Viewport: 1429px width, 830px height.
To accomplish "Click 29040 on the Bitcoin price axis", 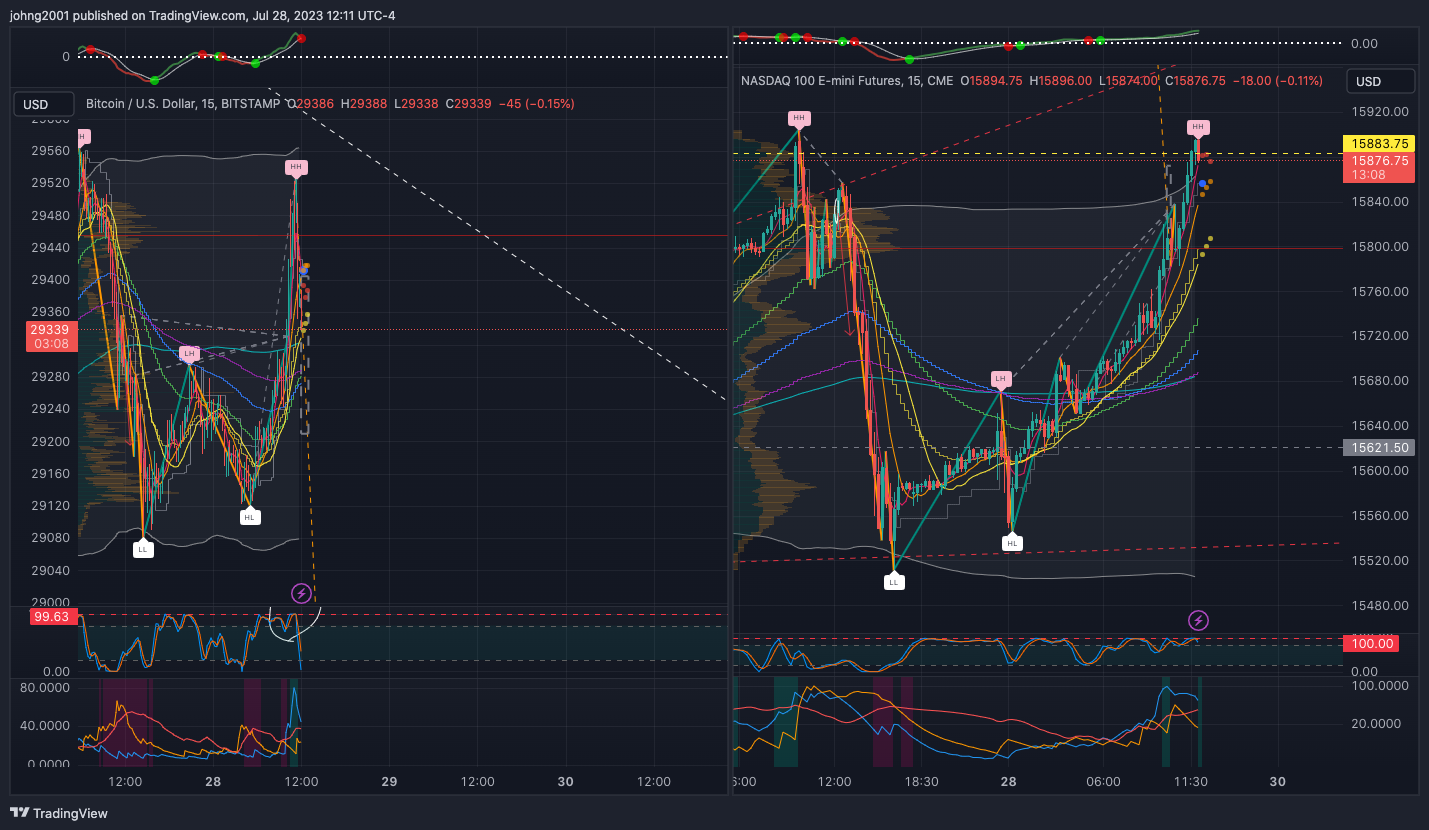I will pos(50,570).
